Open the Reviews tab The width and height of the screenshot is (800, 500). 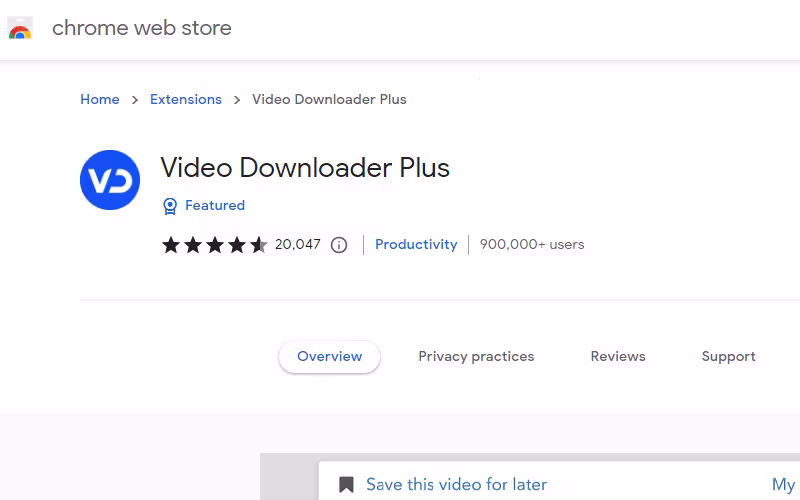pos(618,356)
